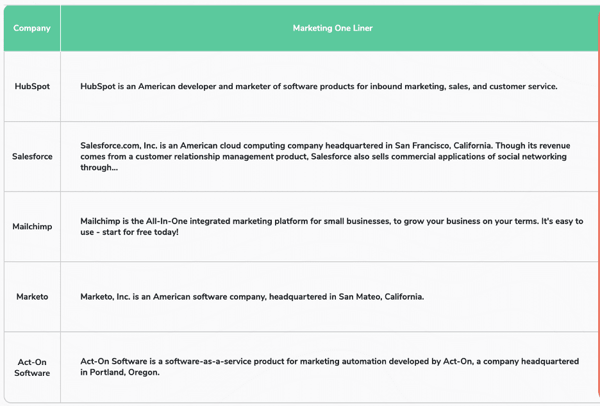This screenshot has width=600, height=406.
Task: Click the truncated "through..." text
Action: tap(99, 168)
